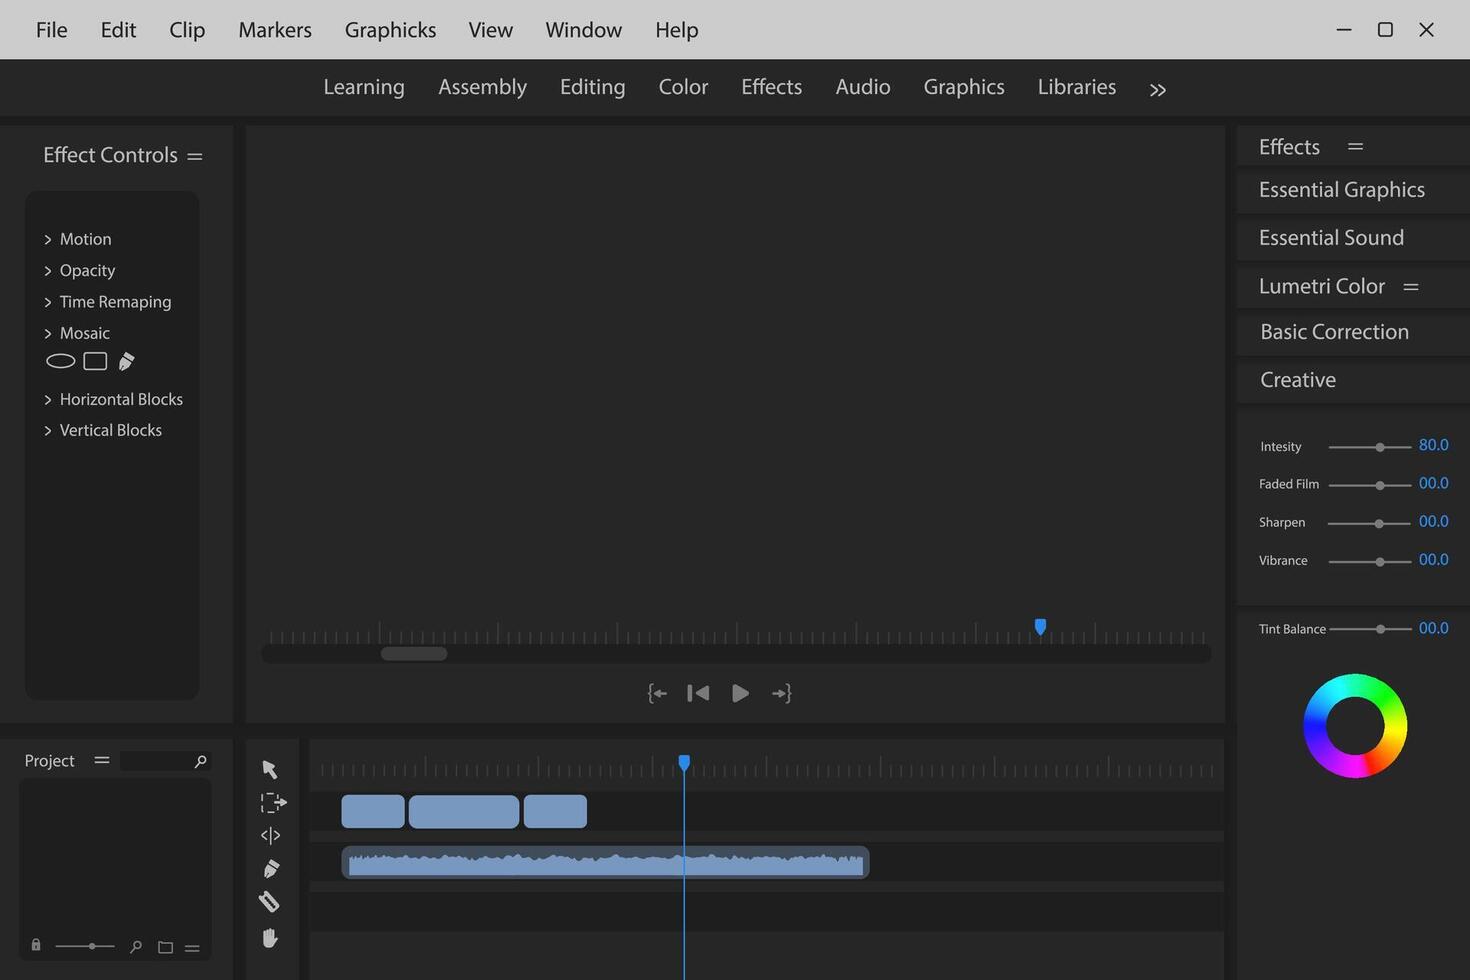Select the Selection arrow tool

270,769
